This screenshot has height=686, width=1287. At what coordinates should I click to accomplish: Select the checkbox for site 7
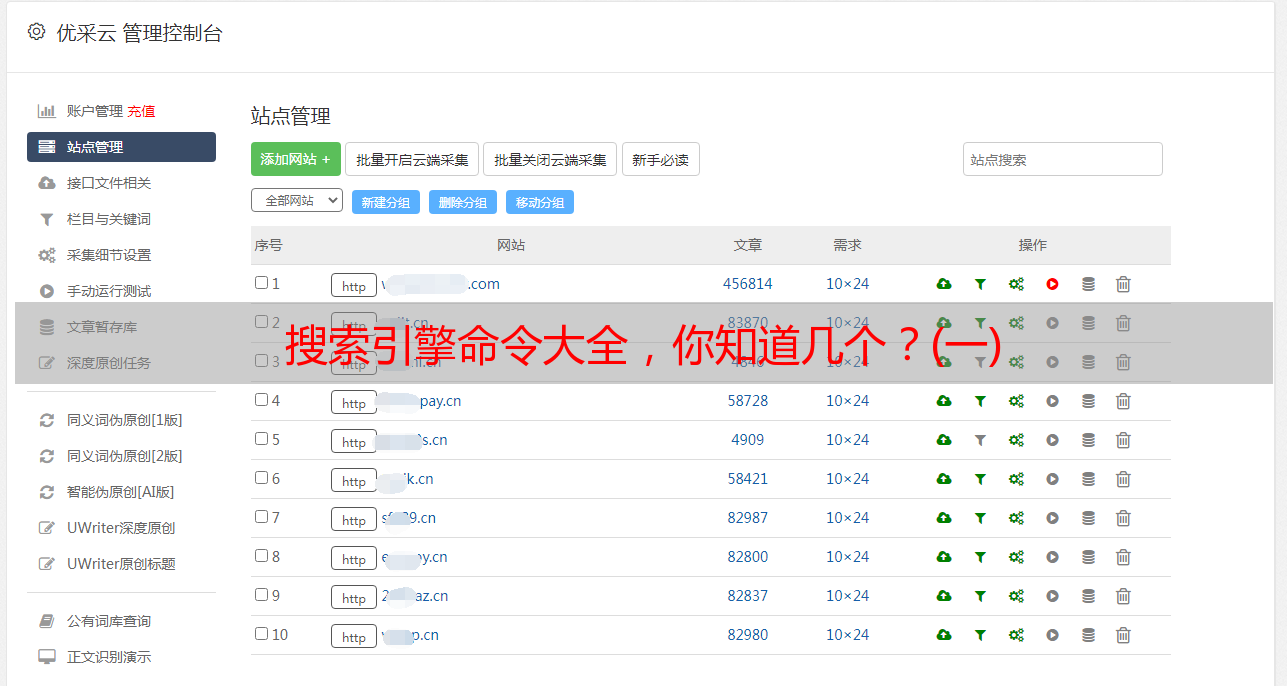click(x=262, y=517)
